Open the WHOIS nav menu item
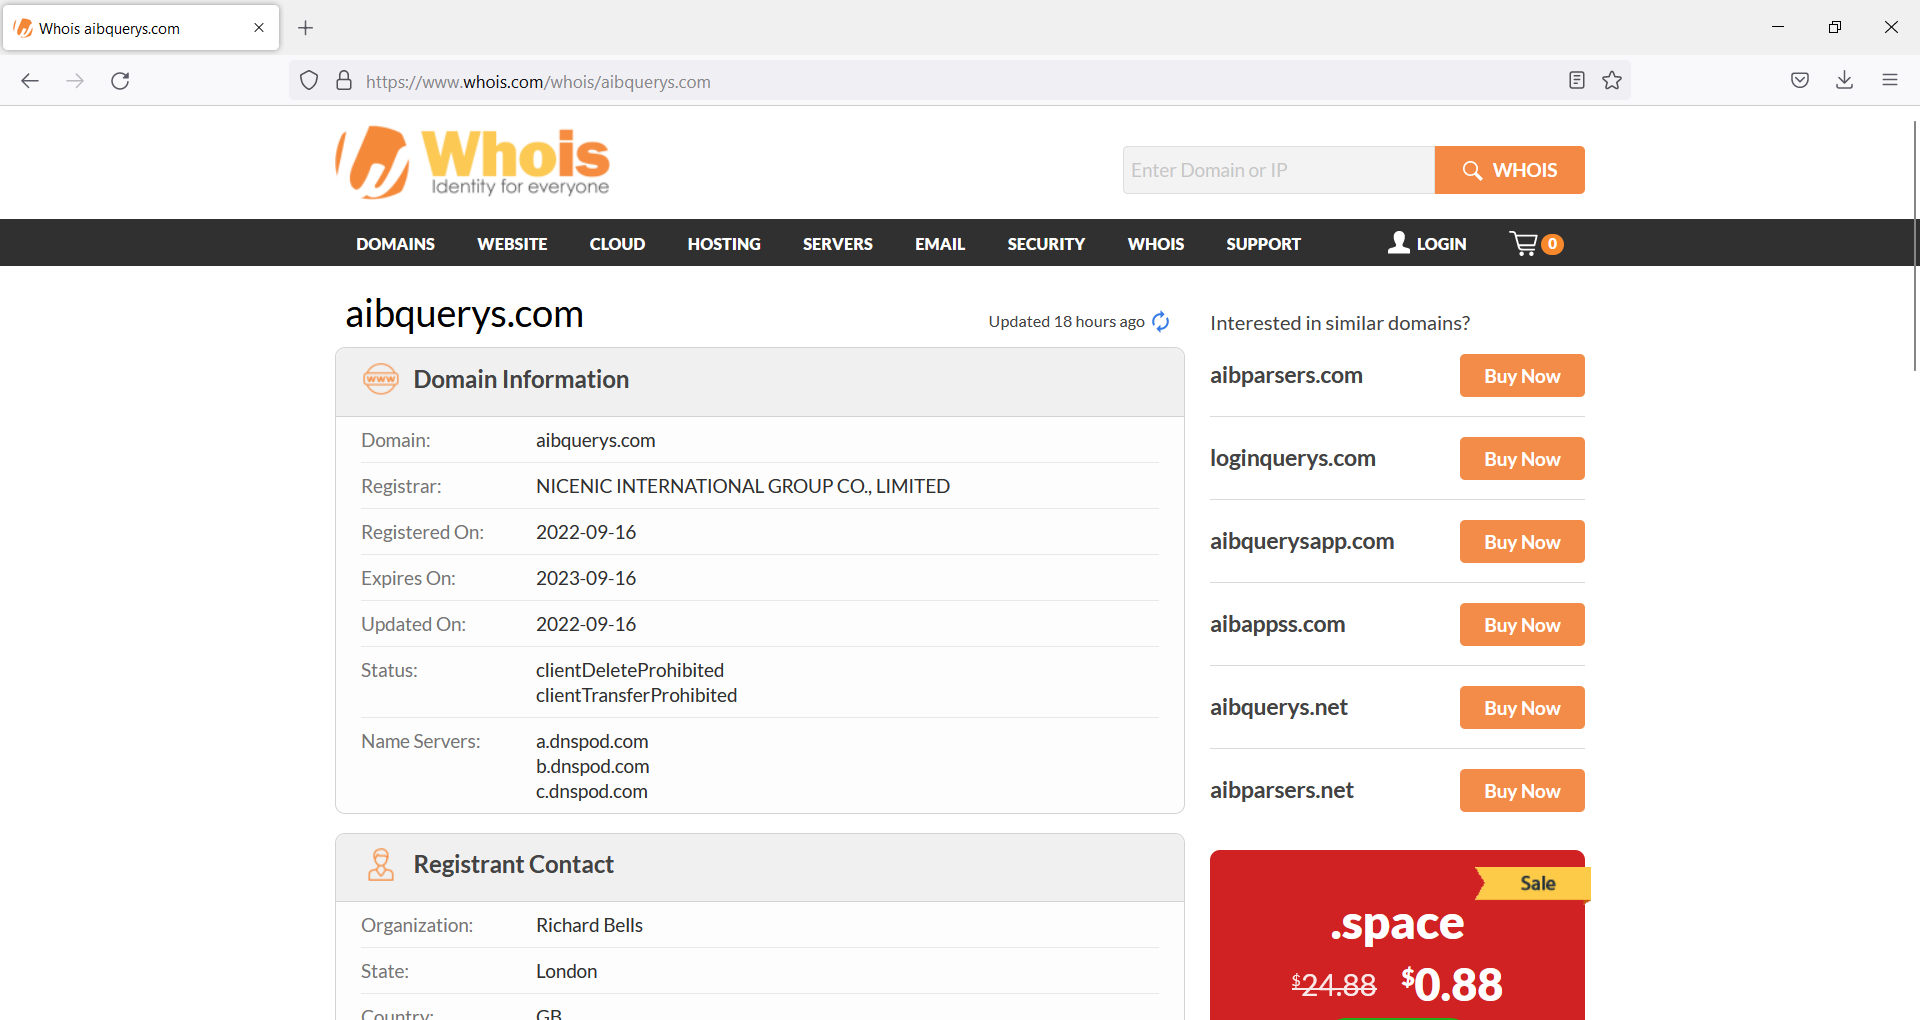1920x1020 pixels. coord(1156,244)
